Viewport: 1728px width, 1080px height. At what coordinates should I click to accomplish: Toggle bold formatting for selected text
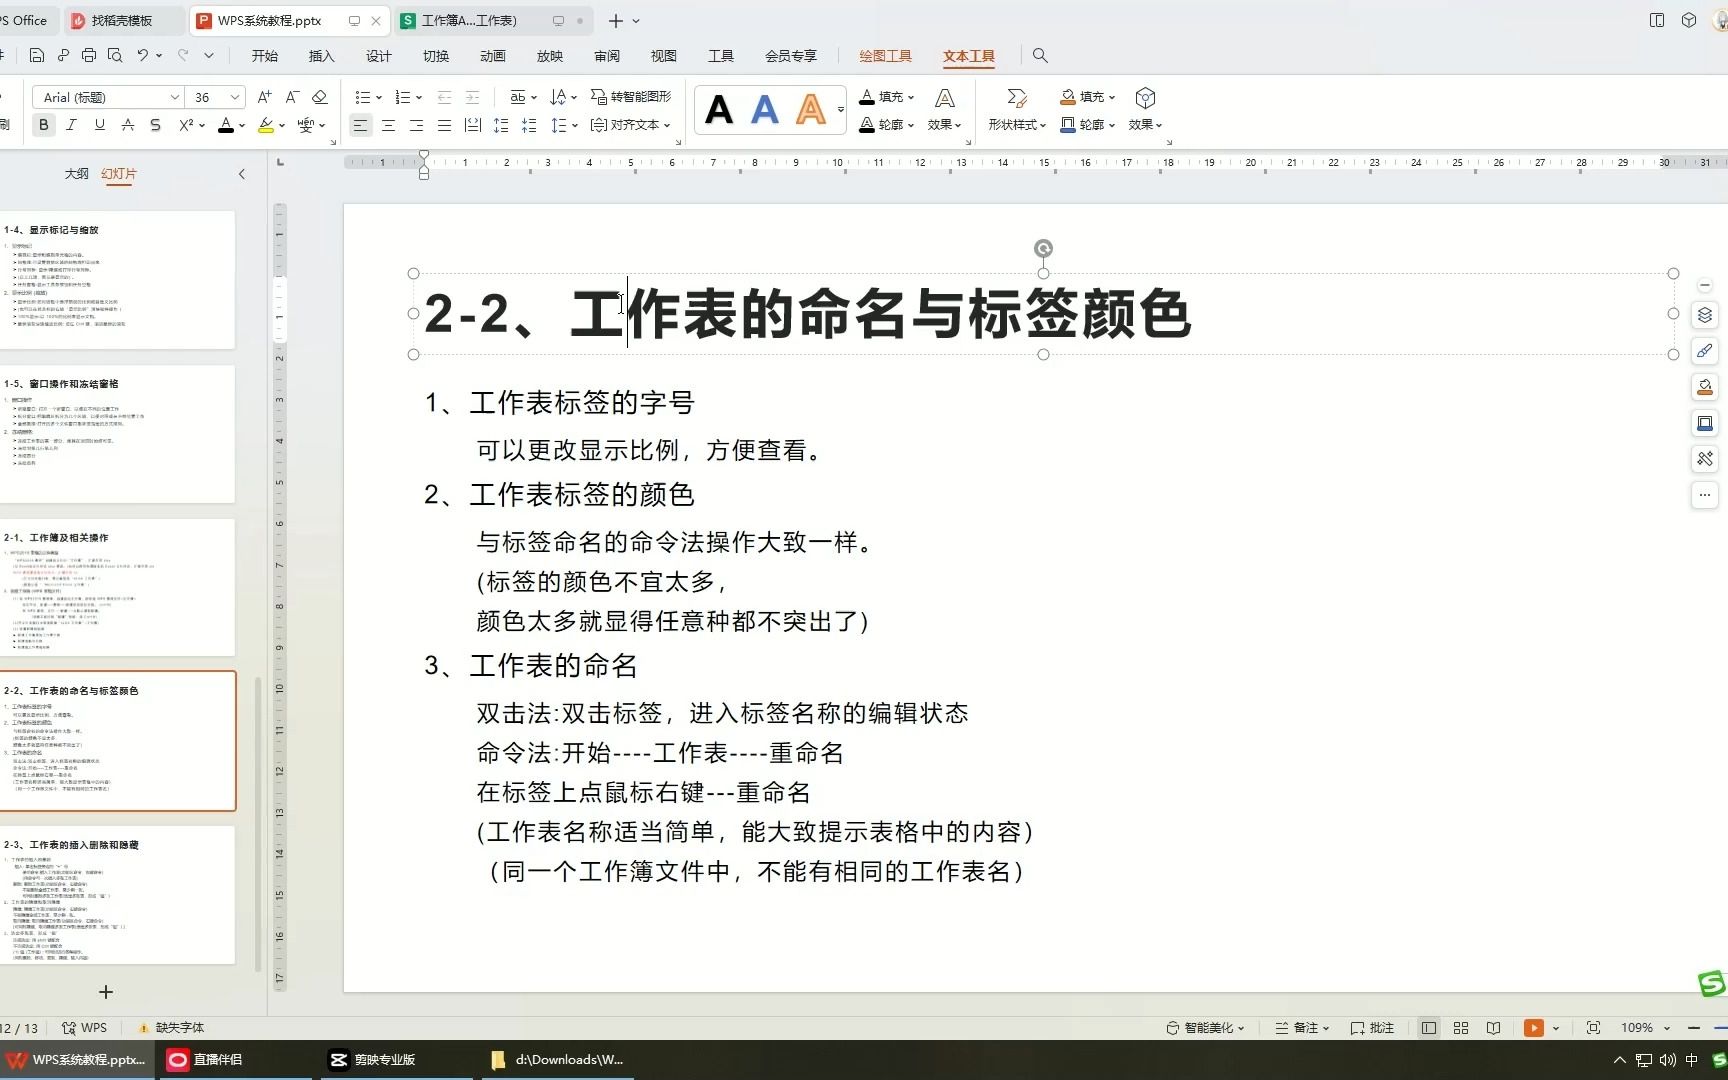pos(43,124)
